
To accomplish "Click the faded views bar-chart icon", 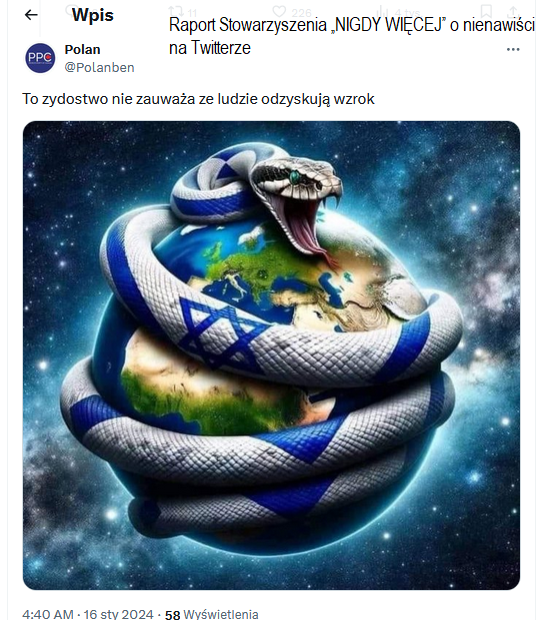I will tap(383, 12).
